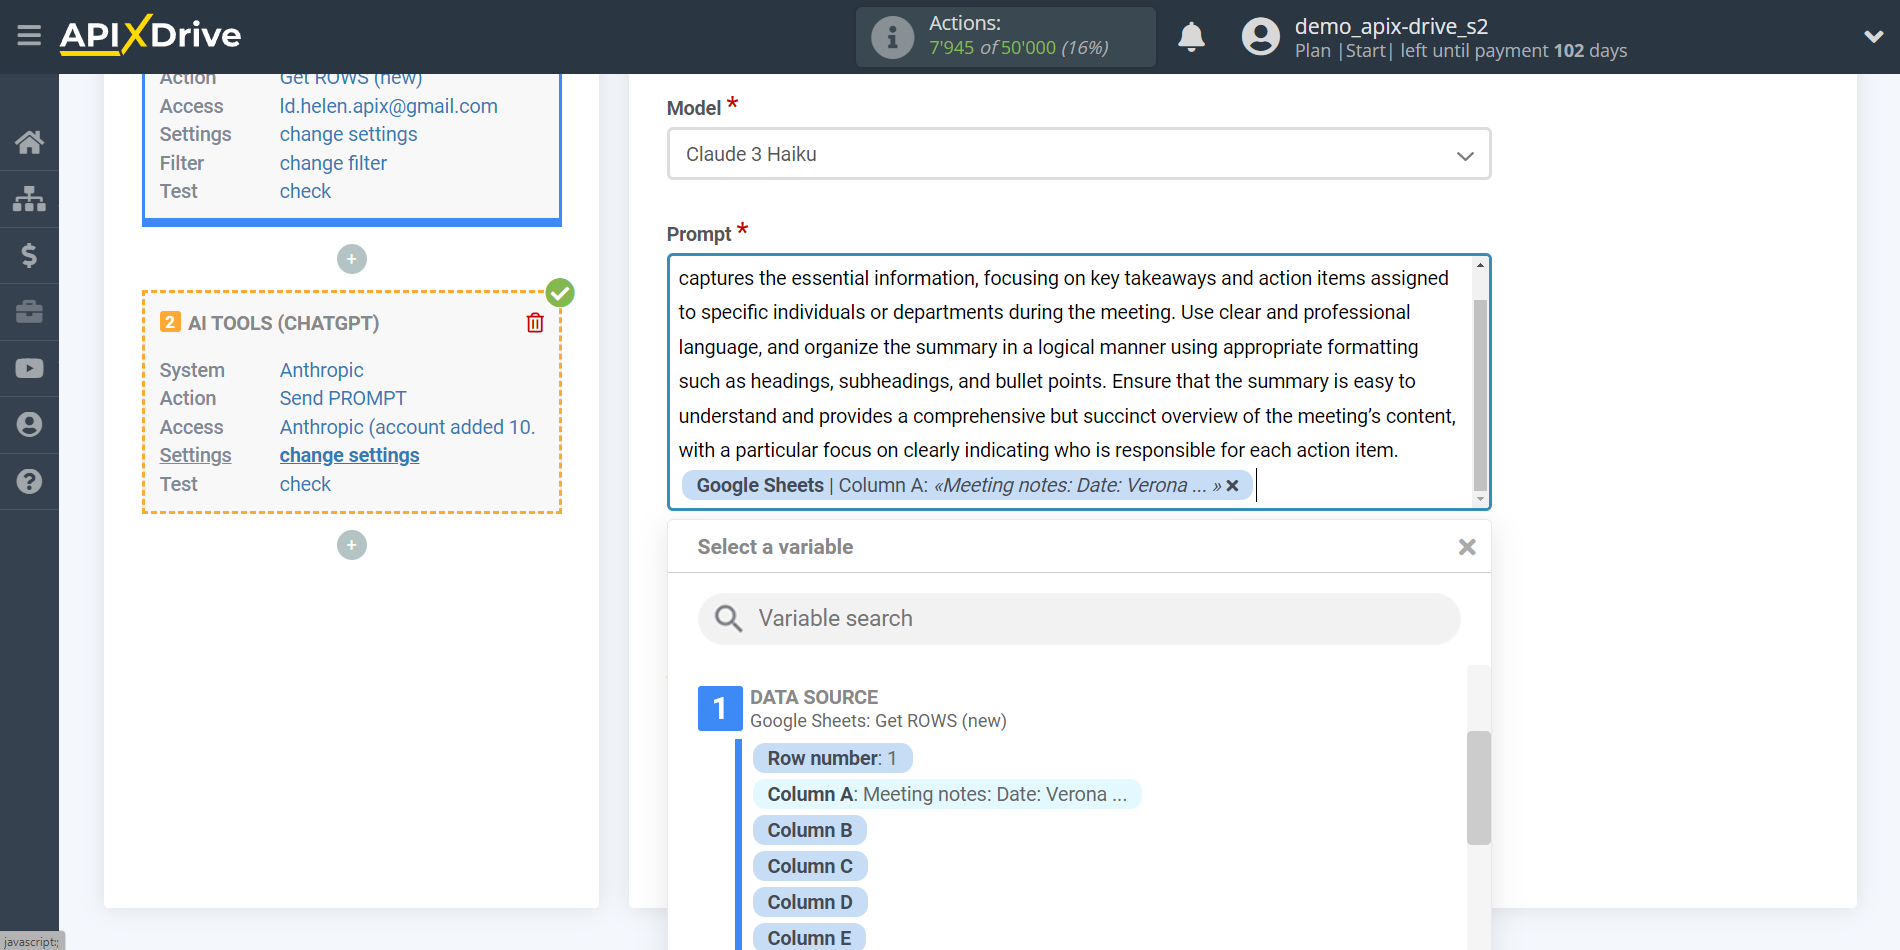Screen dimensions: 1900x950
Task: Expand the account menu chevron
Action: (1873, 37)
